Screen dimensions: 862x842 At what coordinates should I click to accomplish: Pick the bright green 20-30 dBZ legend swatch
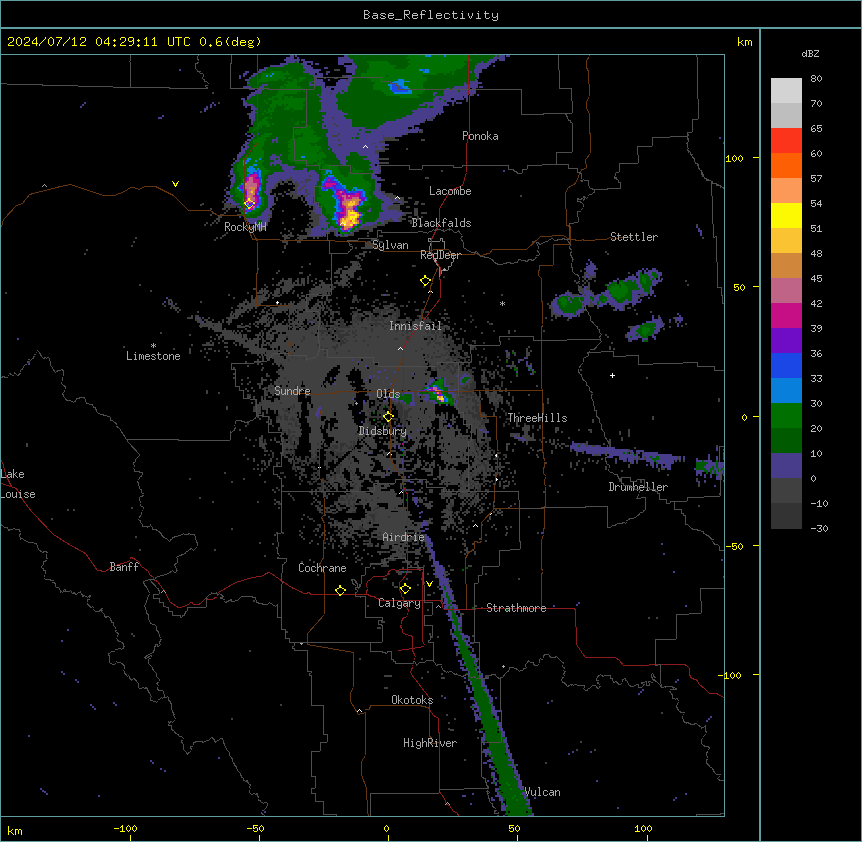(x=786, y=416)
